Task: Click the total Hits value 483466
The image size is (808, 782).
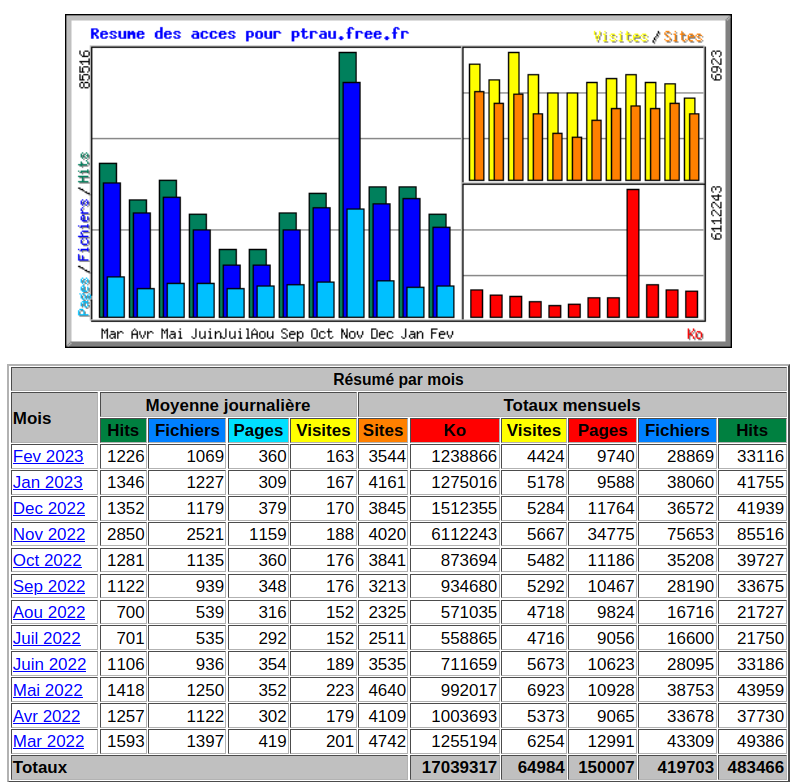Action: click(x=755, y=768)
